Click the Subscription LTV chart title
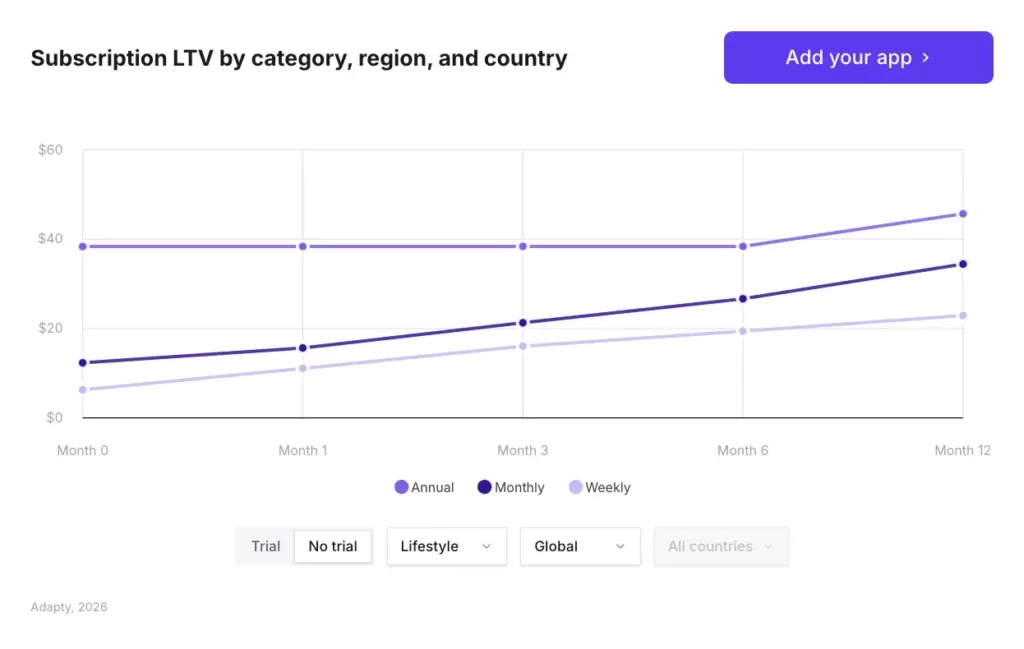The width and height of the screenshot is (1024, 649). [299, 58]
